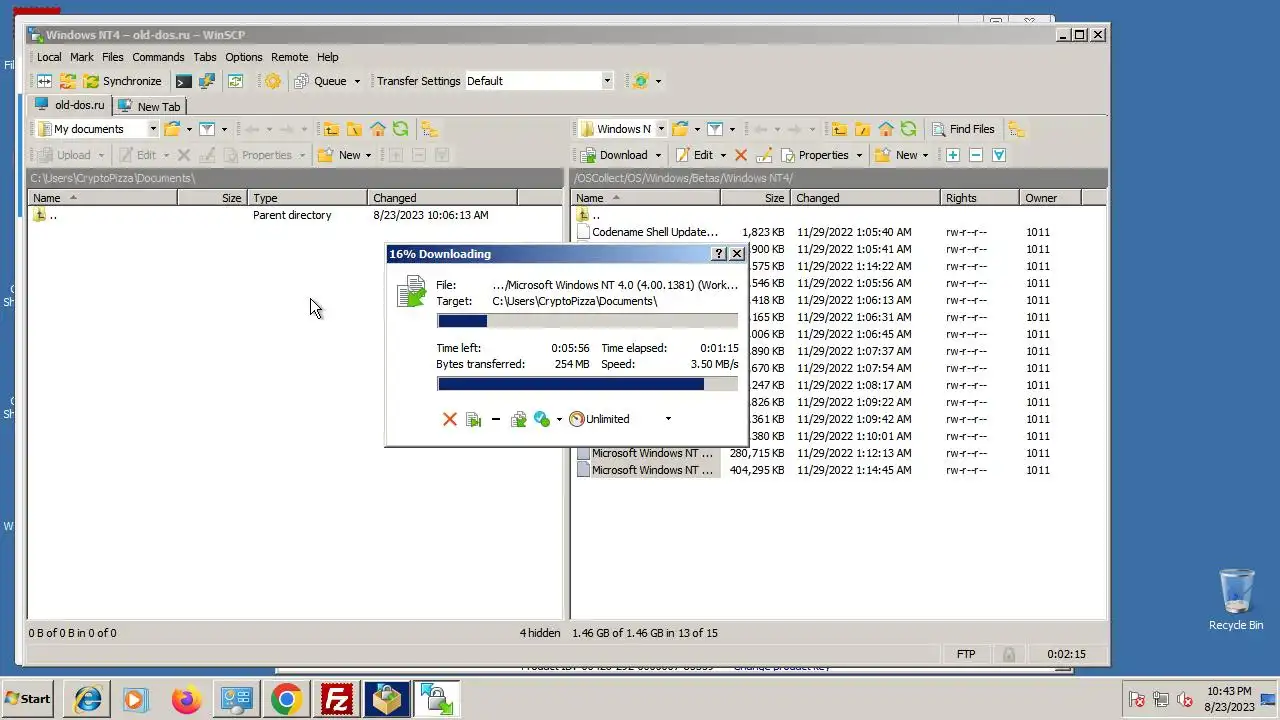Click the remote Download button

click(613, 155)
